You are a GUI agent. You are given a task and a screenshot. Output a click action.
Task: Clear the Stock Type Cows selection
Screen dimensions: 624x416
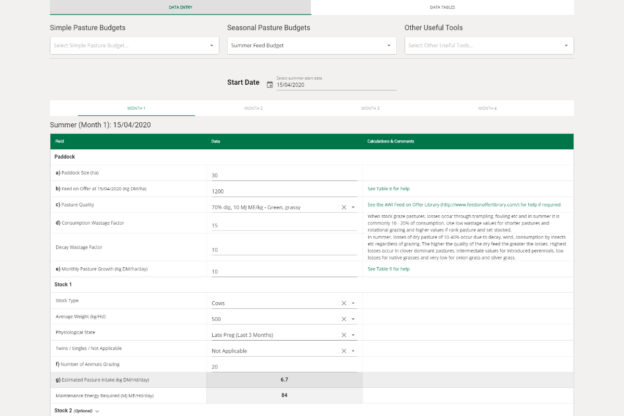tap(343, 302)
